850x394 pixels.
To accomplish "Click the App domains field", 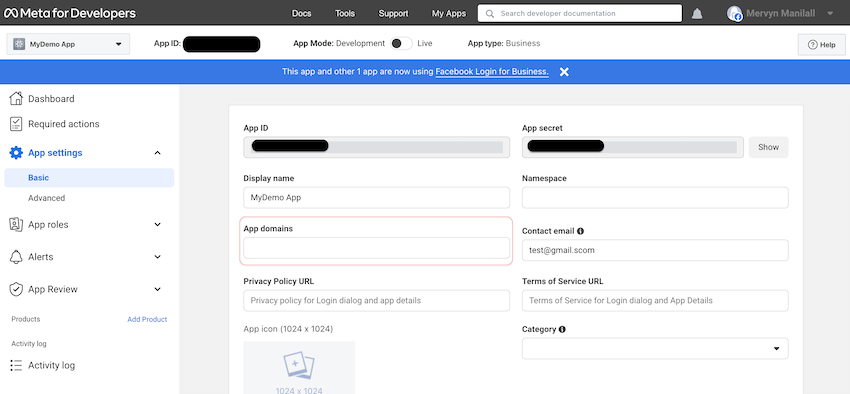I will click(376, 248).
